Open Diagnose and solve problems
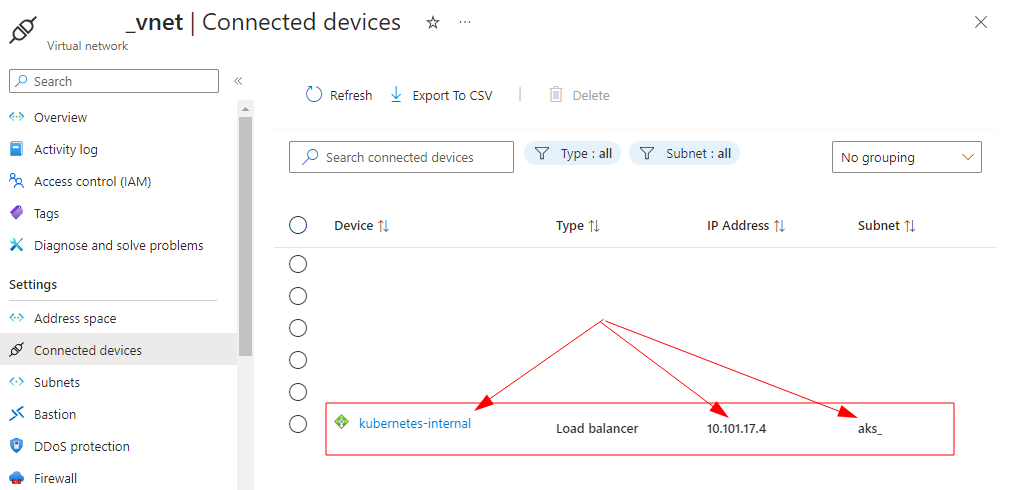Image resolution: width=1016 pixels, height=490 pixels. coord(119,245)
